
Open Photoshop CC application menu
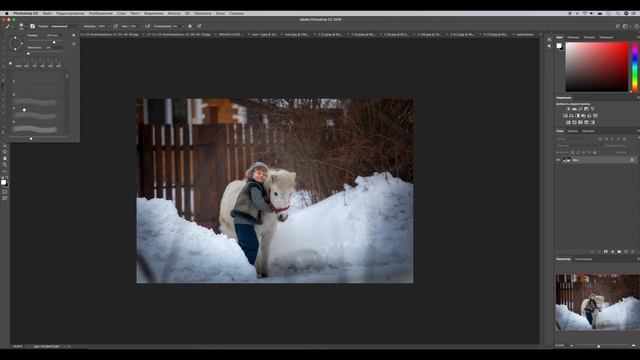[26, 13]
